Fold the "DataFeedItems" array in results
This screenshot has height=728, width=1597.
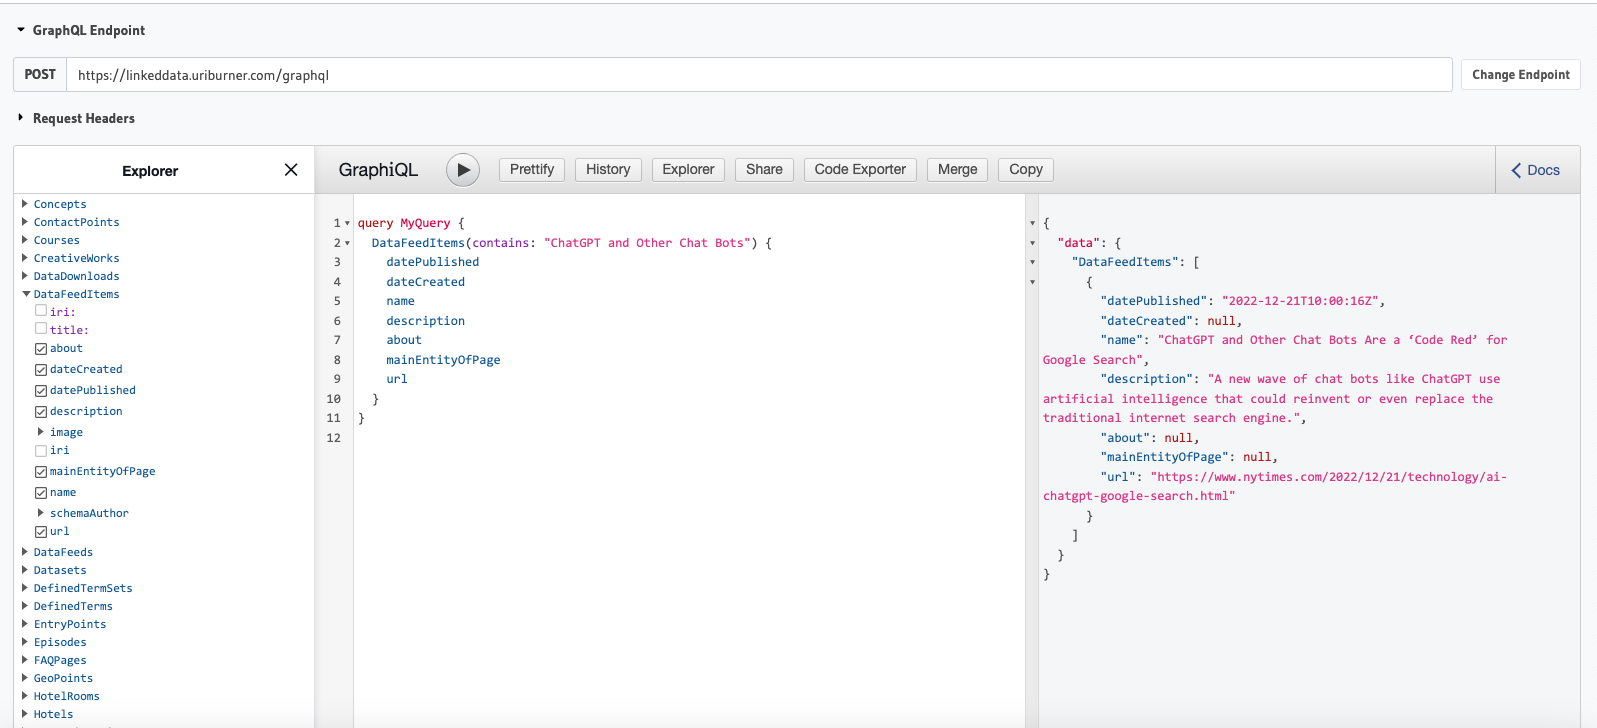point(1032,262)
